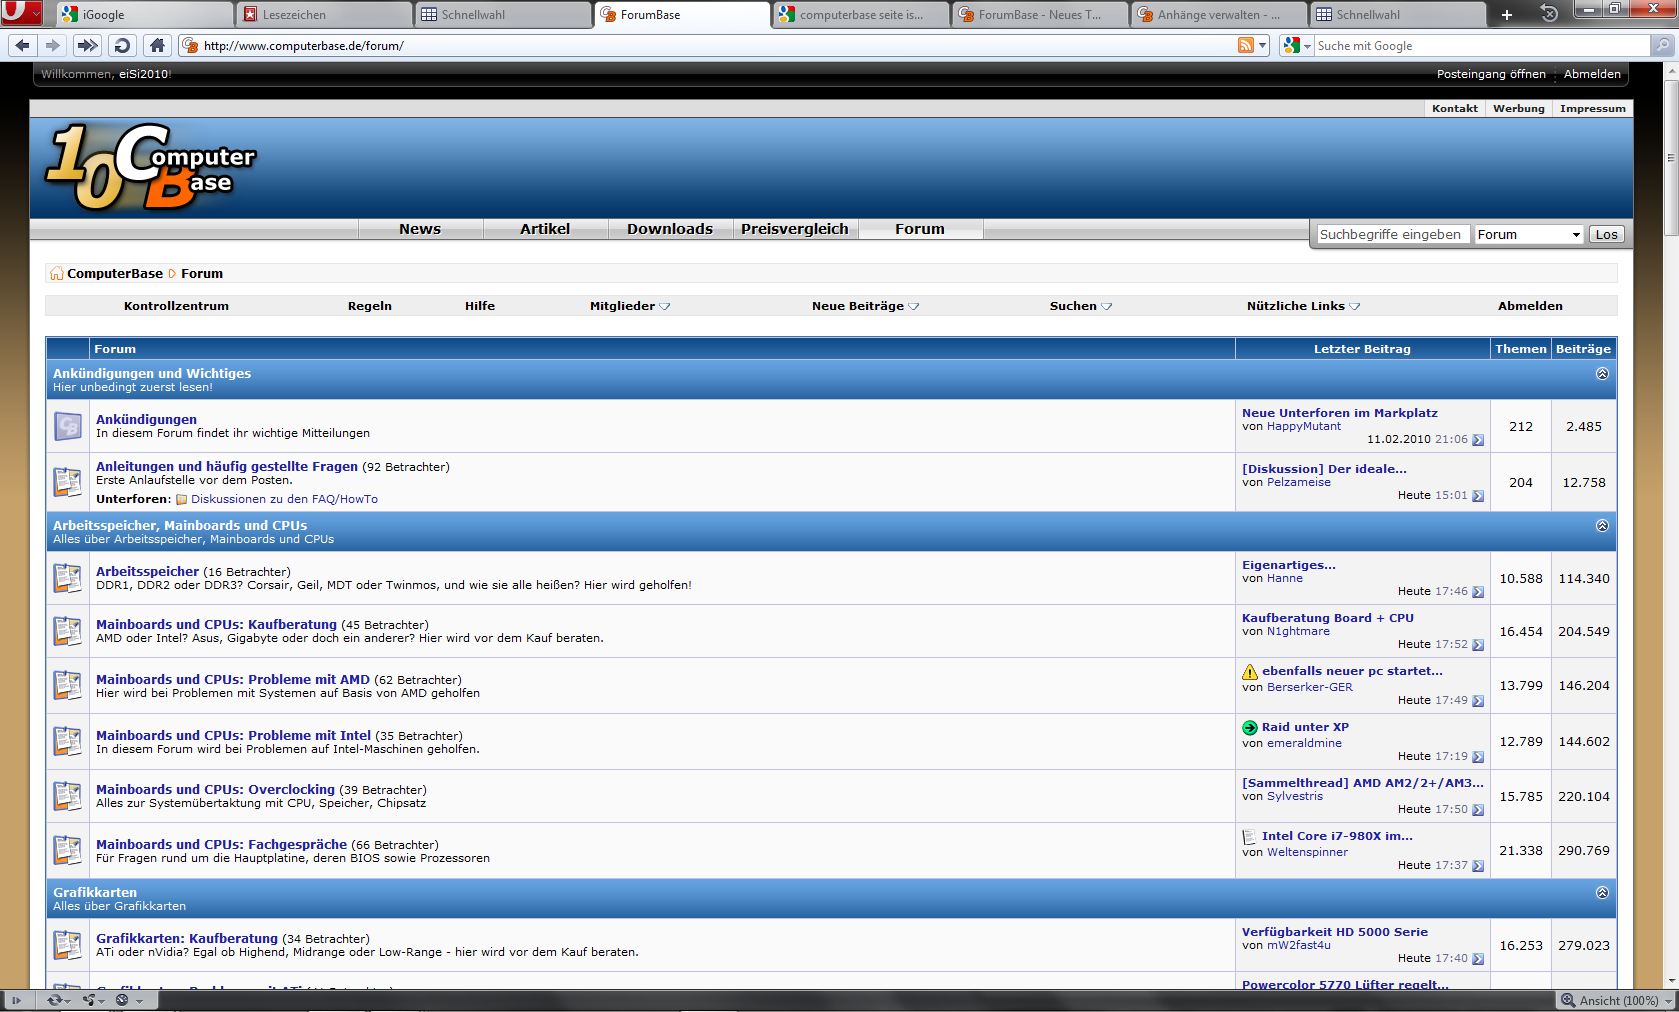Open the Regeln link
This screenshot has height=1012, width=1679.
click(x=370, y=306)
